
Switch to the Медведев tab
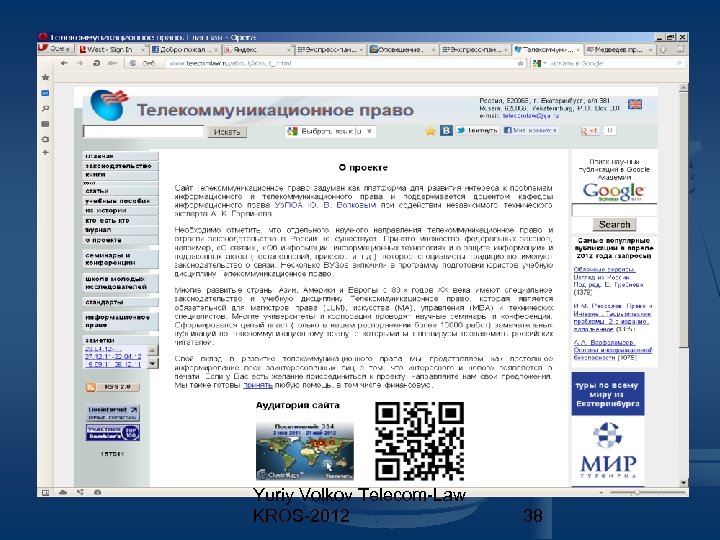[x=619, y=49]
